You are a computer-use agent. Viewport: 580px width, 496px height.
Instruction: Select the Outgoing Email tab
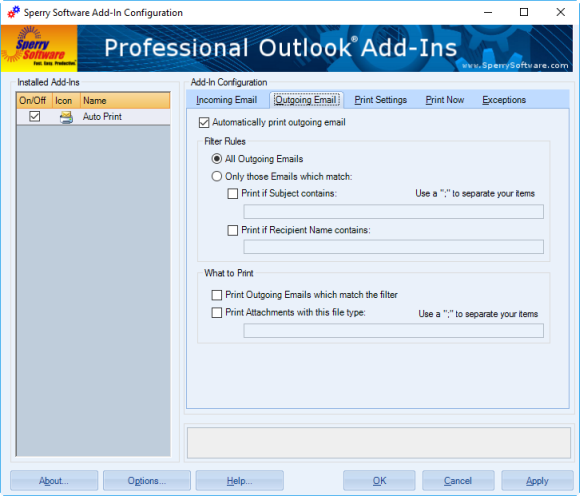point(306,100)
